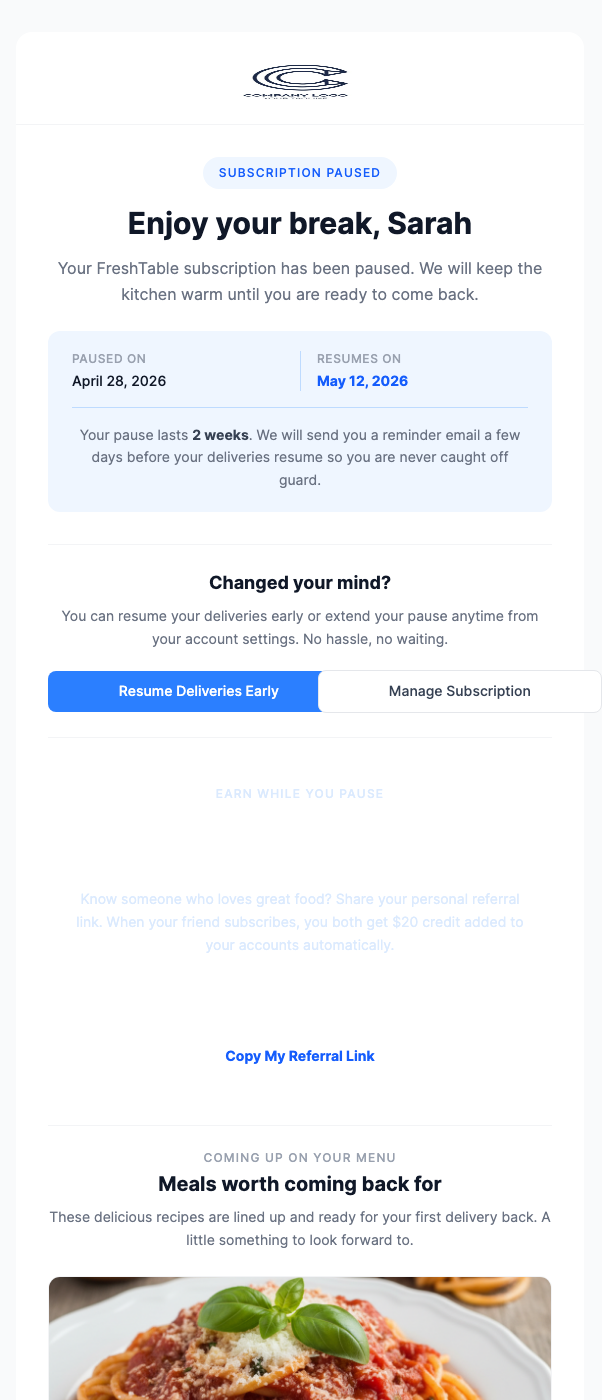Click the Company Logo at the top

(x=299, y=82)
